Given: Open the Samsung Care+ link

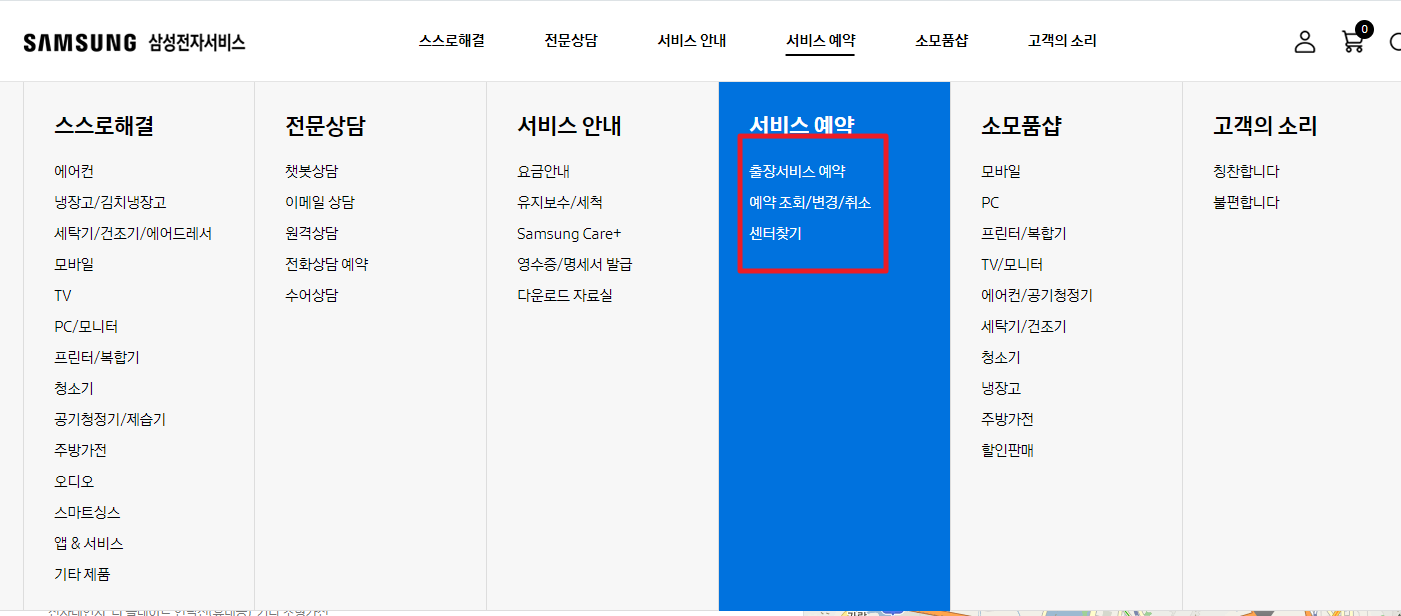Looking at the screenshot, I should click(x=569, y=233).
